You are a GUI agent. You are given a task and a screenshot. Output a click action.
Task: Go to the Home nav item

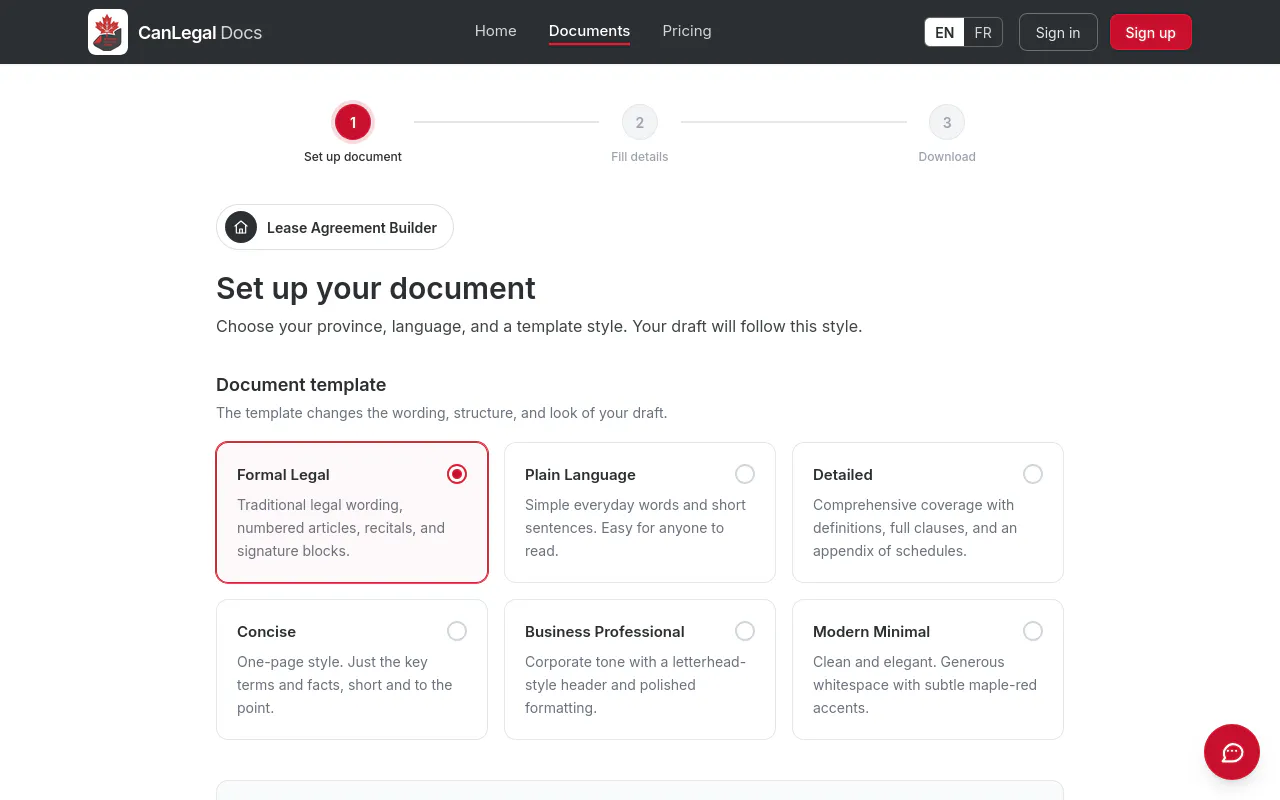tap(496, 31)
